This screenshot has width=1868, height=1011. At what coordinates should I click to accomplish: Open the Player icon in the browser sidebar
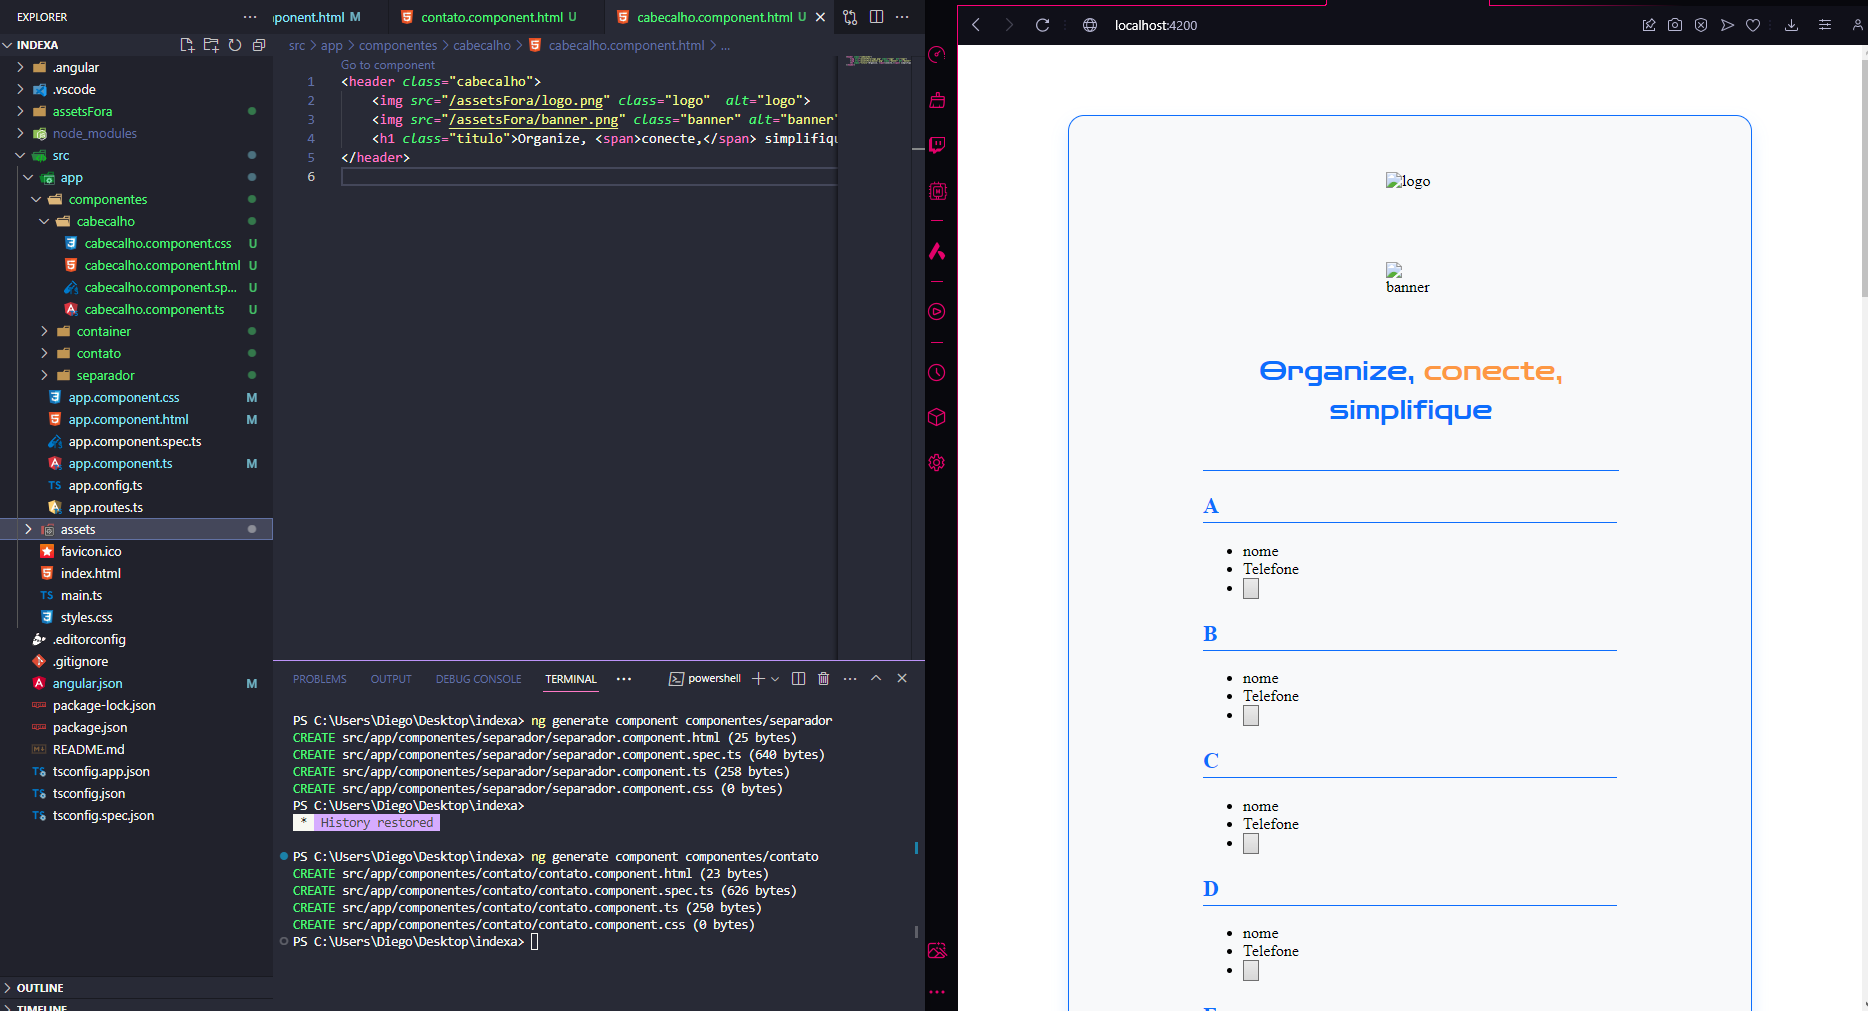click(937, 312)
